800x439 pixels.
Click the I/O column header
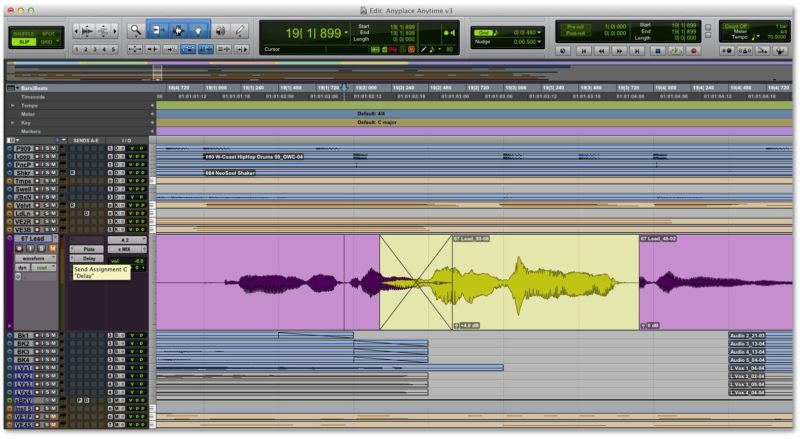(126, 139)
